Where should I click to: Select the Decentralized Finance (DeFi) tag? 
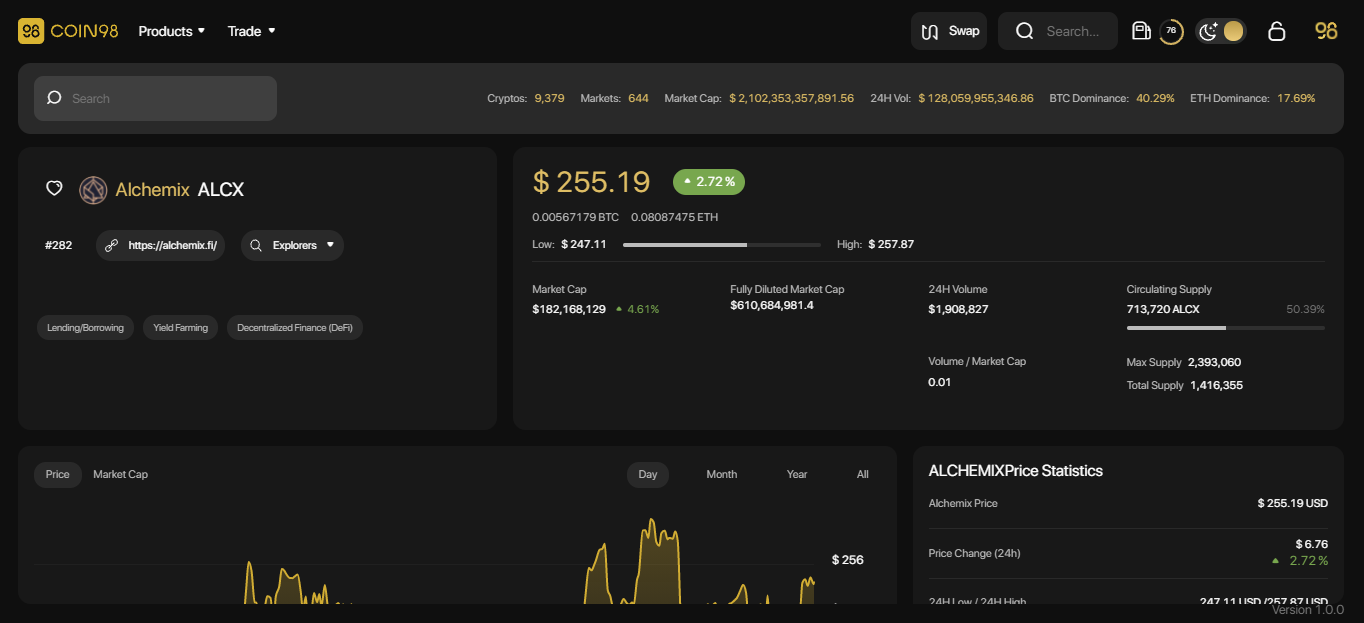pos(295,327)
